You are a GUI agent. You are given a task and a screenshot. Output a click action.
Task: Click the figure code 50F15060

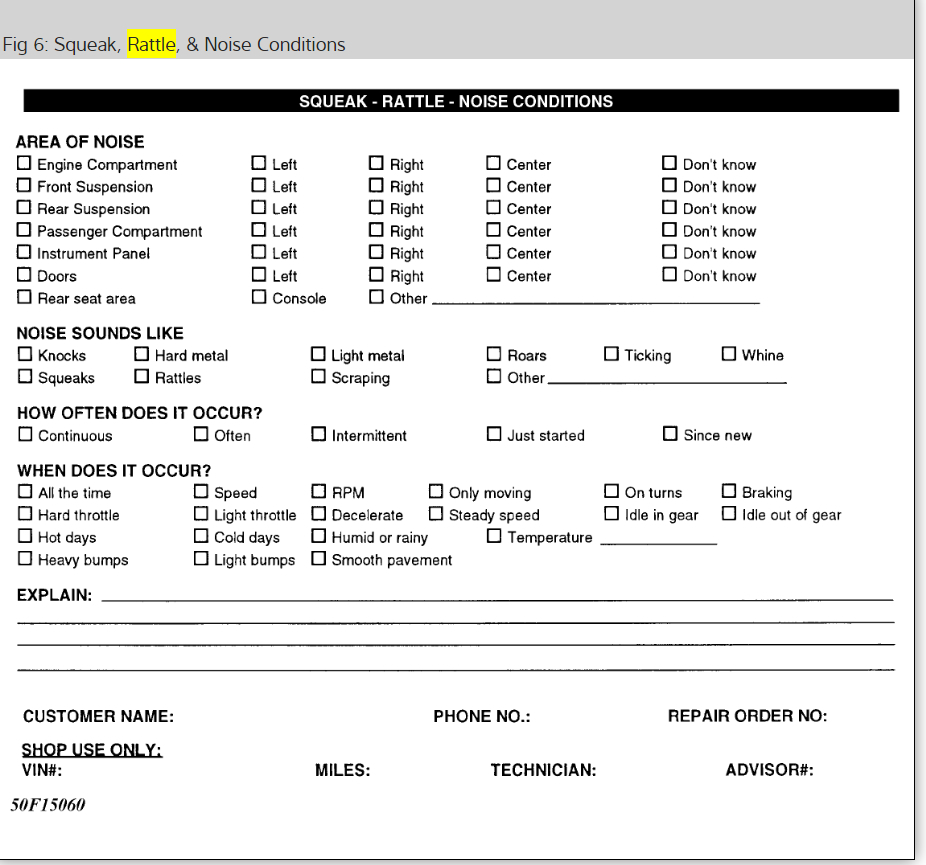point(48,805)
